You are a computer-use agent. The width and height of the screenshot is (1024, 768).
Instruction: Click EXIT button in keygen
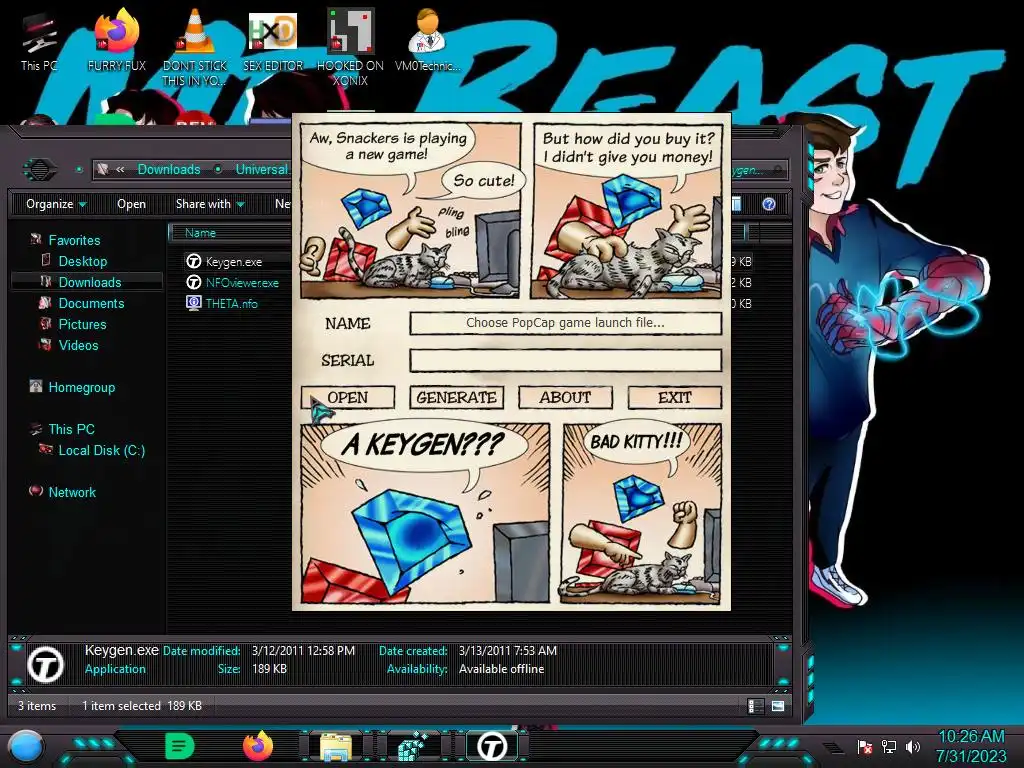(x=675, y=397)
